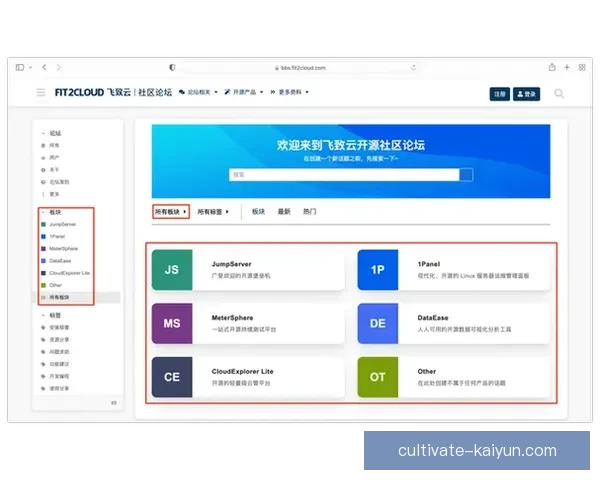600x480 pixels.
Task: Click the DE icon of the DataEase card
Action: (378, 323)
